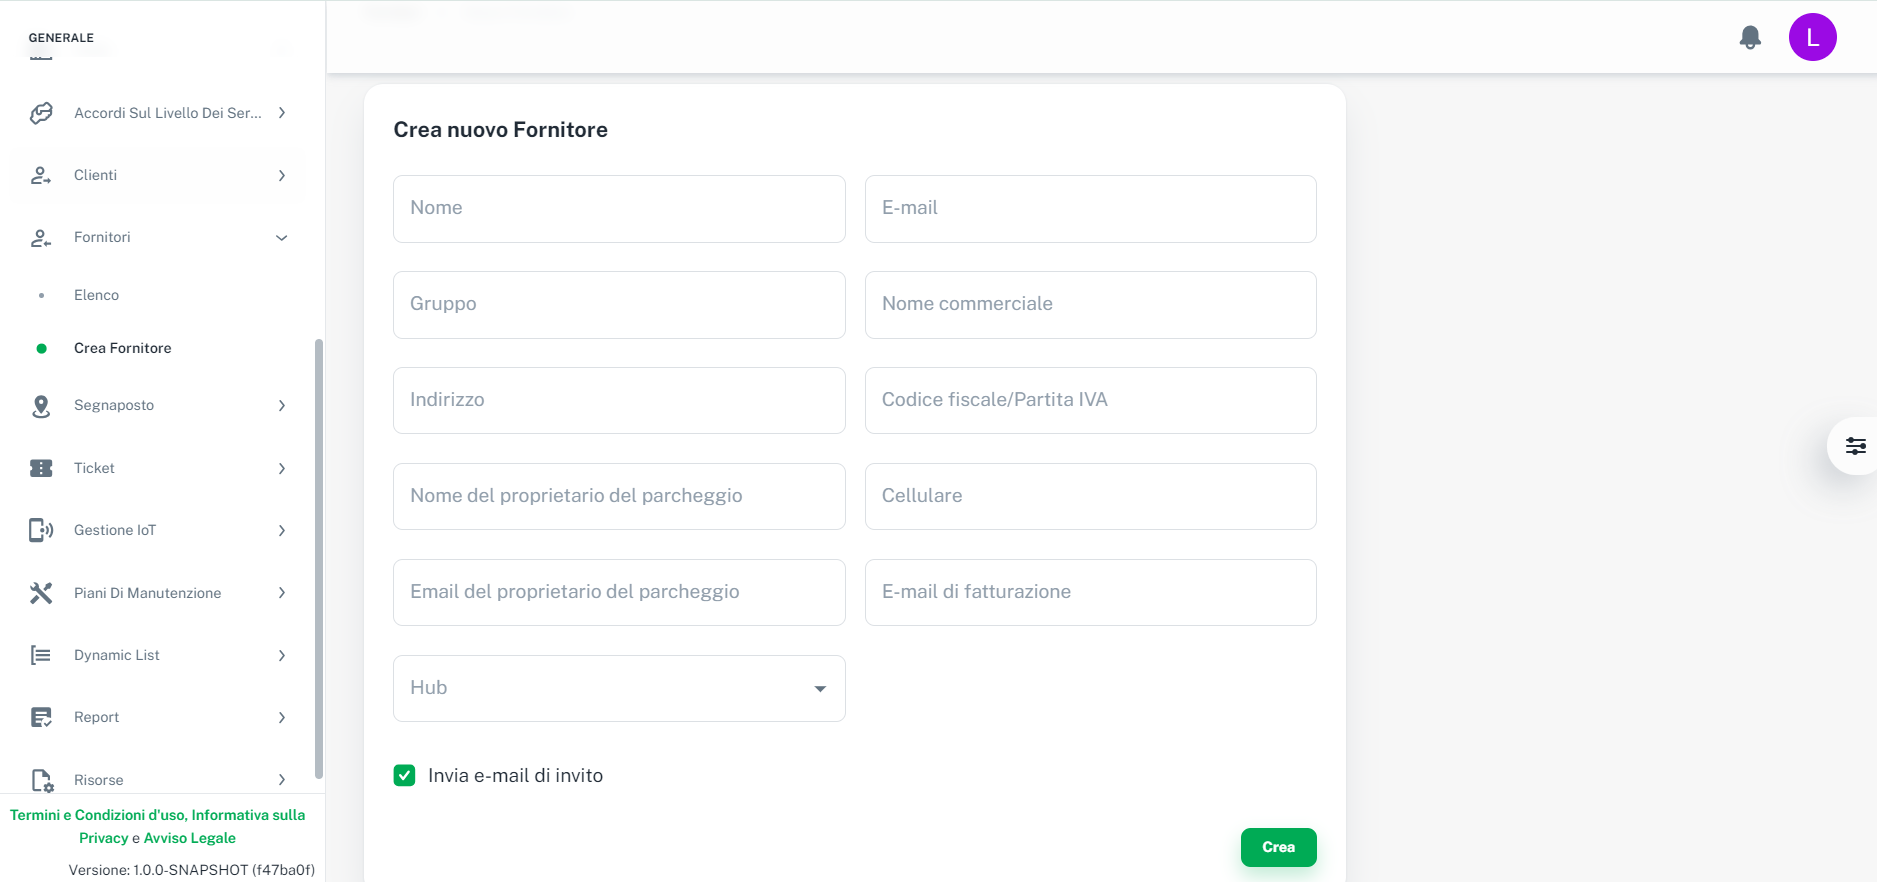Click the sidebar vertical scrollbar
The image size is (1877, 882).
click(319, 558)
